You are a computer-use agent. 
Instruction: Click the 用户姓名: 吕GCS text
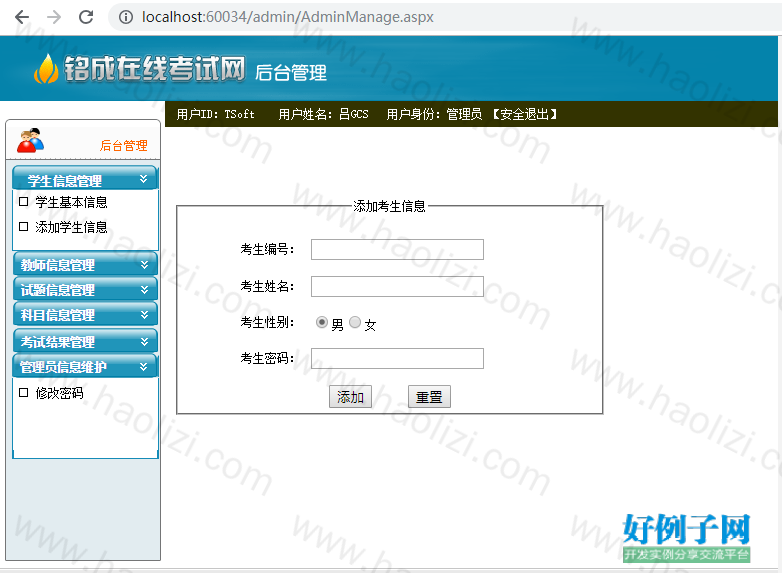click(323, 114)
